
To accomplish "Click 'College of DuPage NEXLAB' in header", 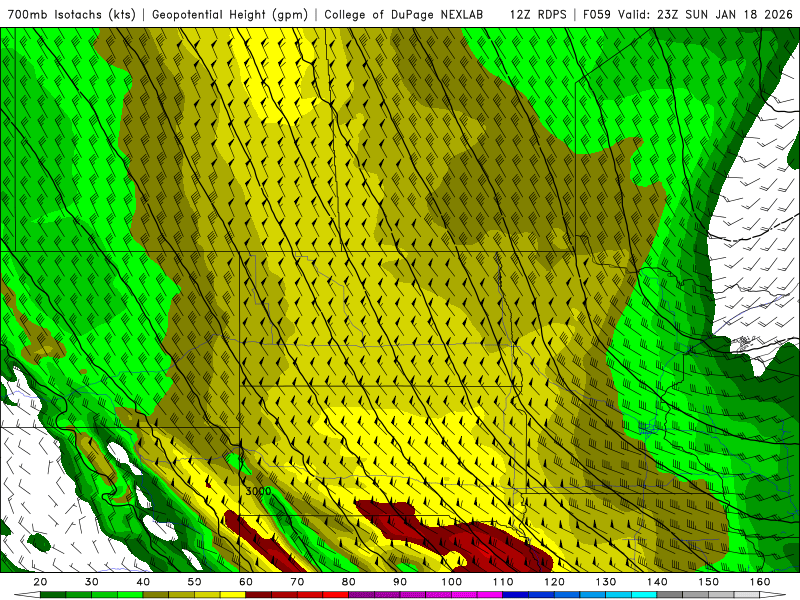I will point(404,14).
